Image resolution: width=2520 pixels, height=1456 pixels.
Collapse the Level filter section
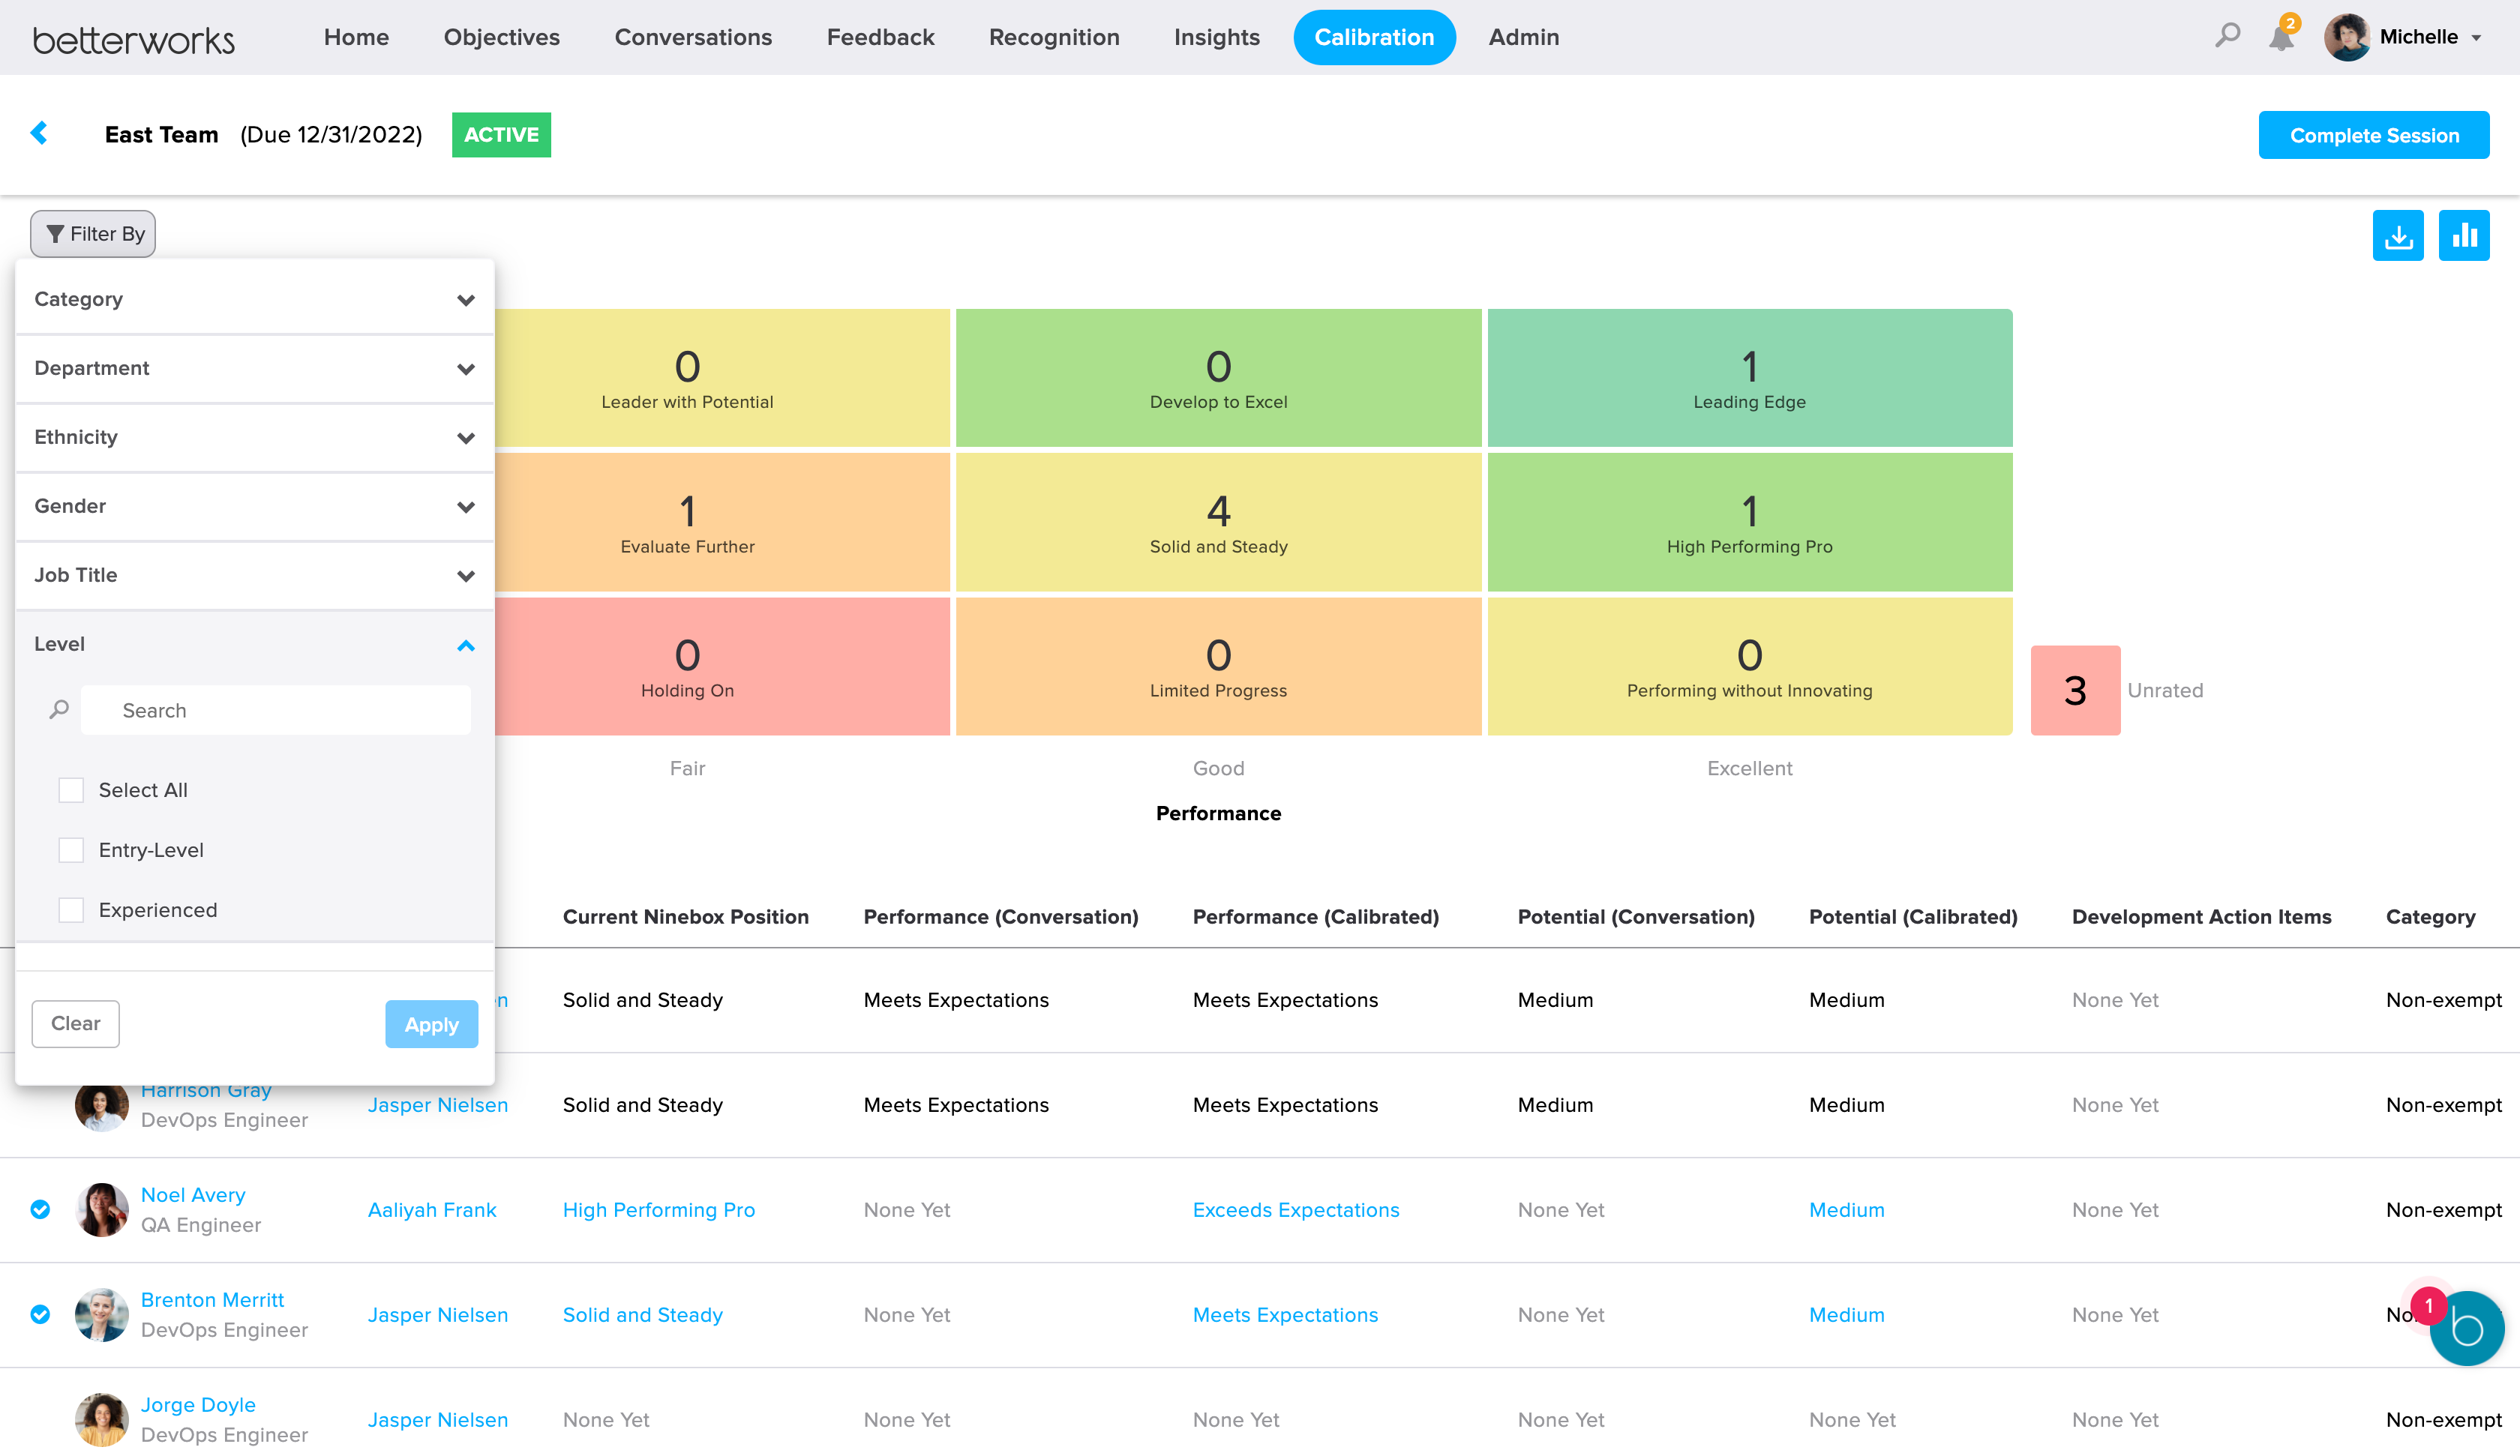466,645
